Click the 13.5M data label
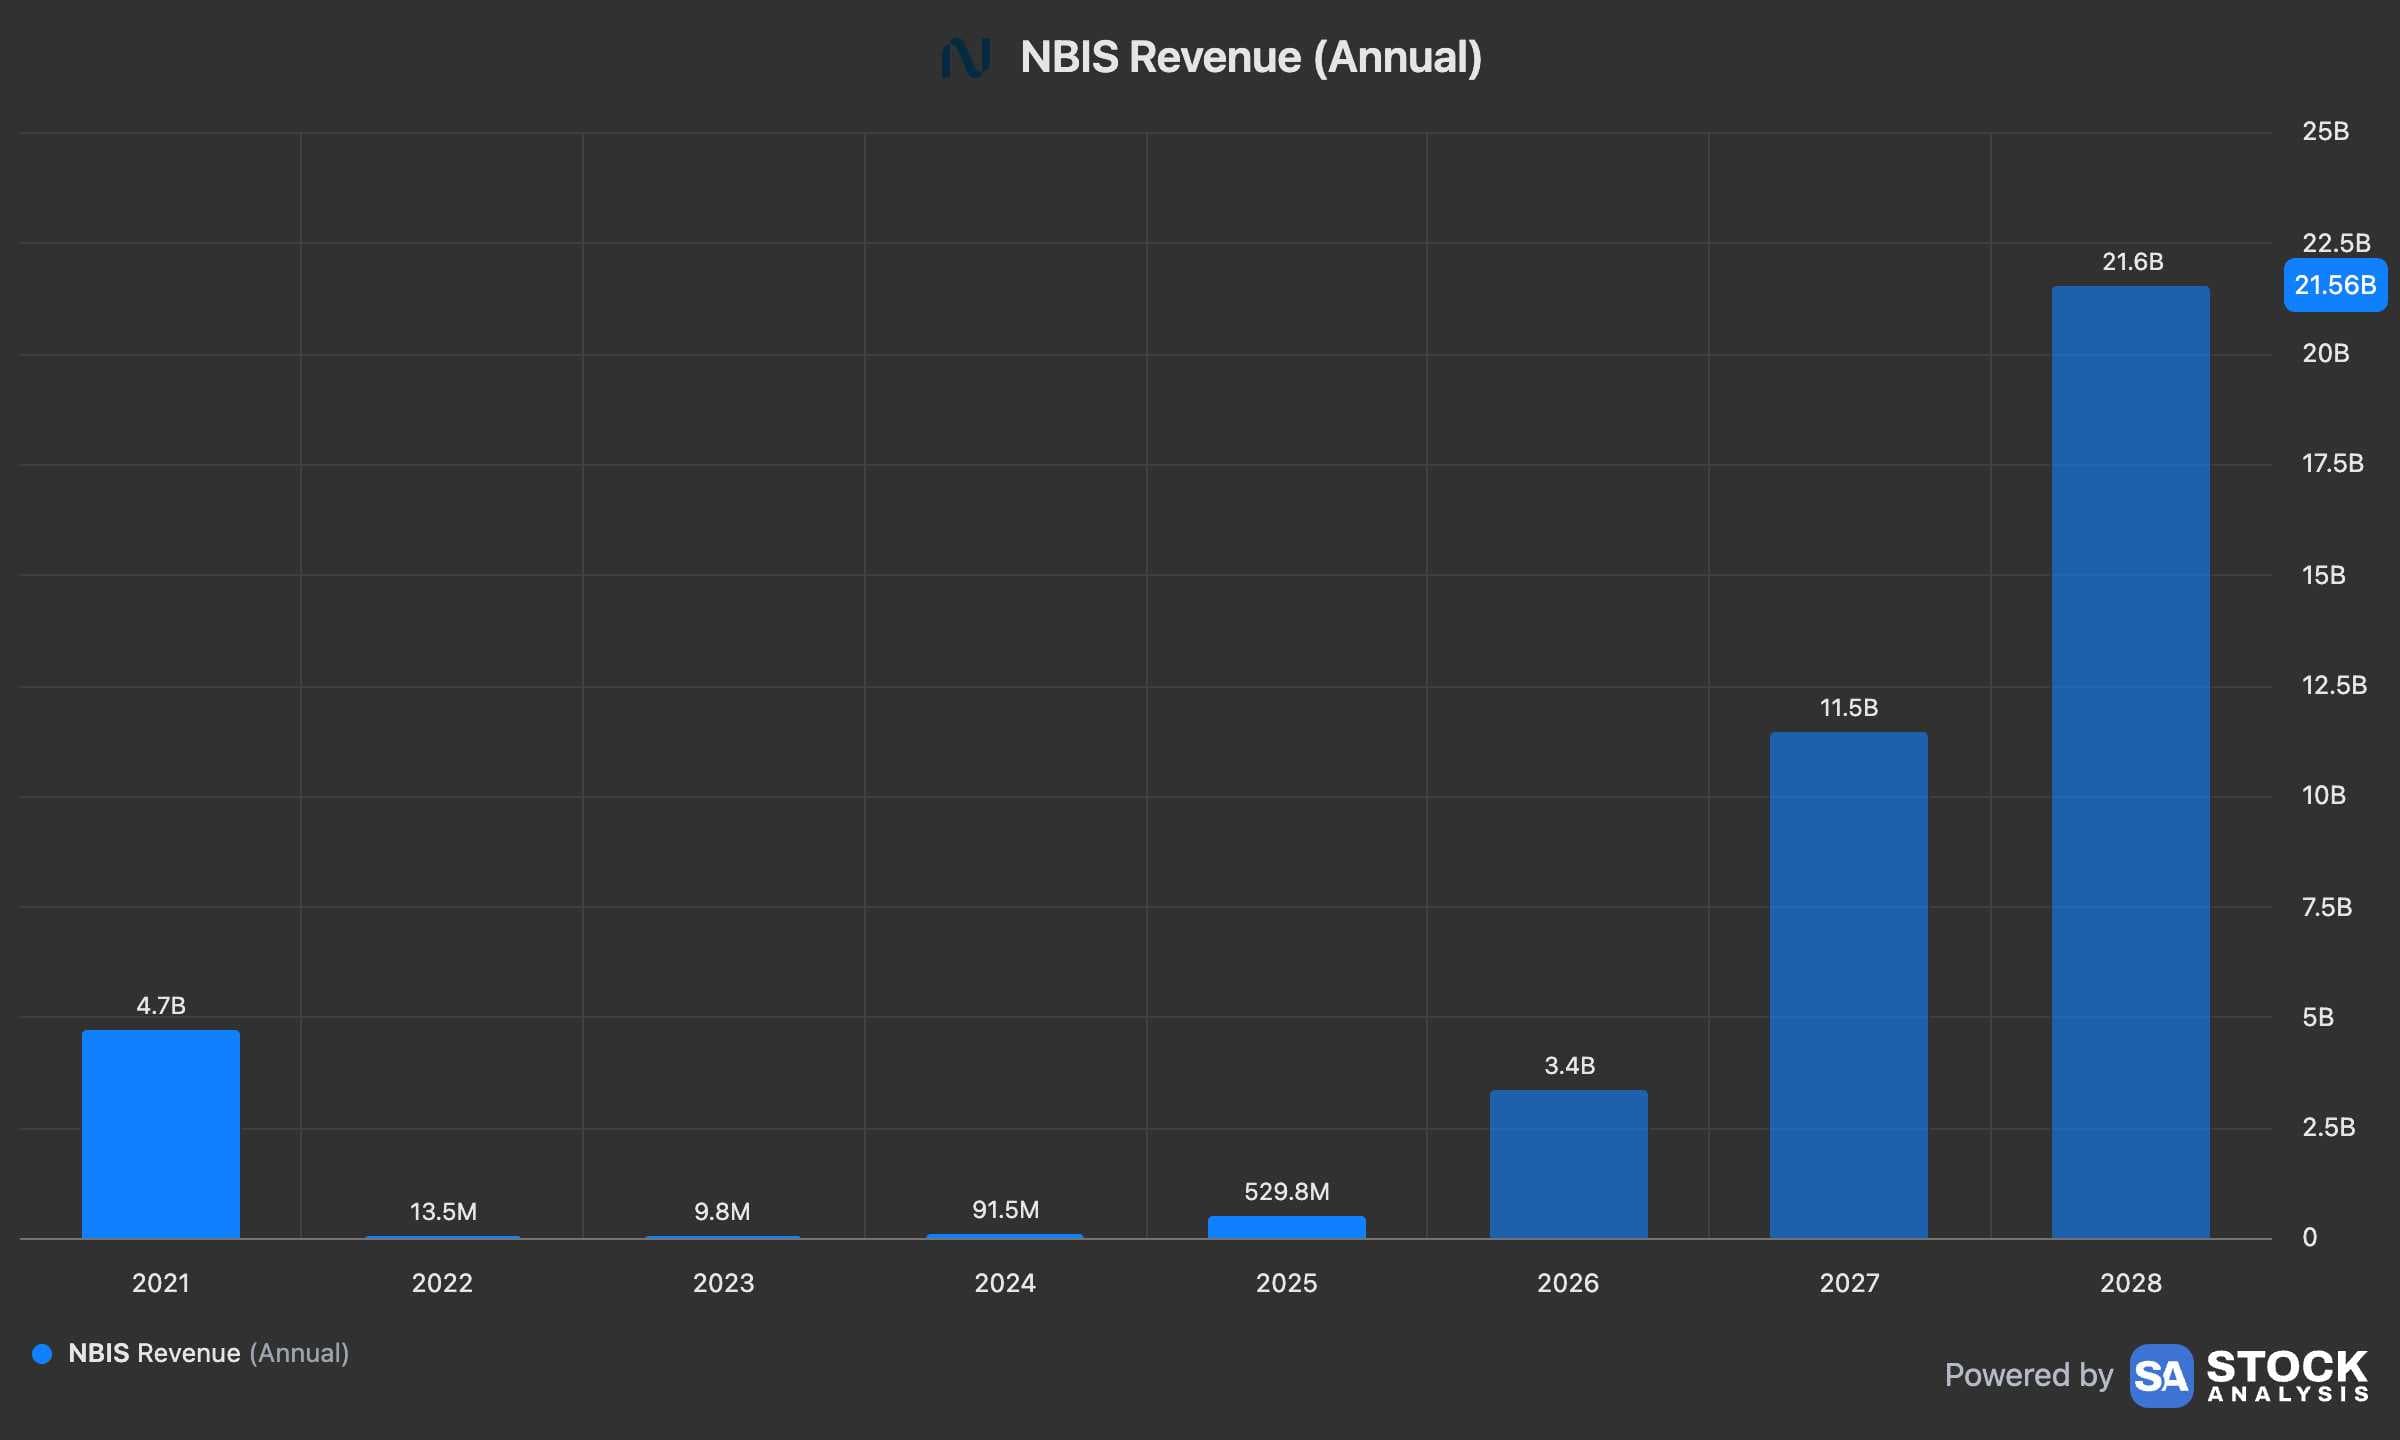 [x=443, y=1211]
